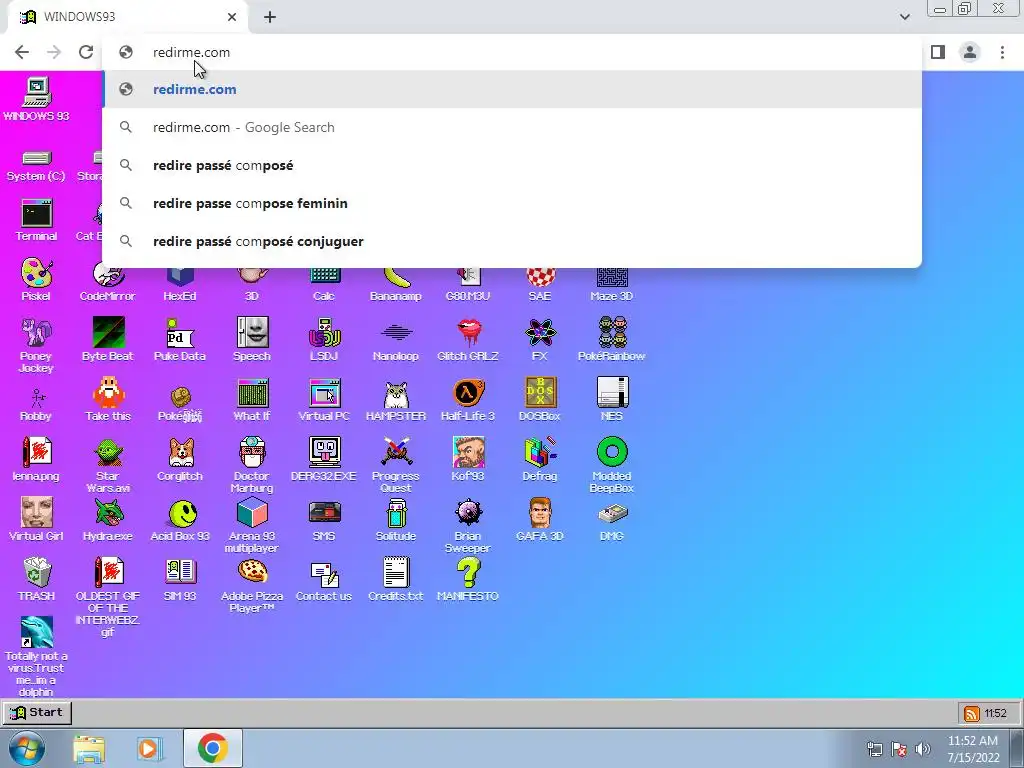This screenshot has width=1024, height=768.
Task: Pick redire passé composé conjuguer suggestion
Action: pos(512,241)
